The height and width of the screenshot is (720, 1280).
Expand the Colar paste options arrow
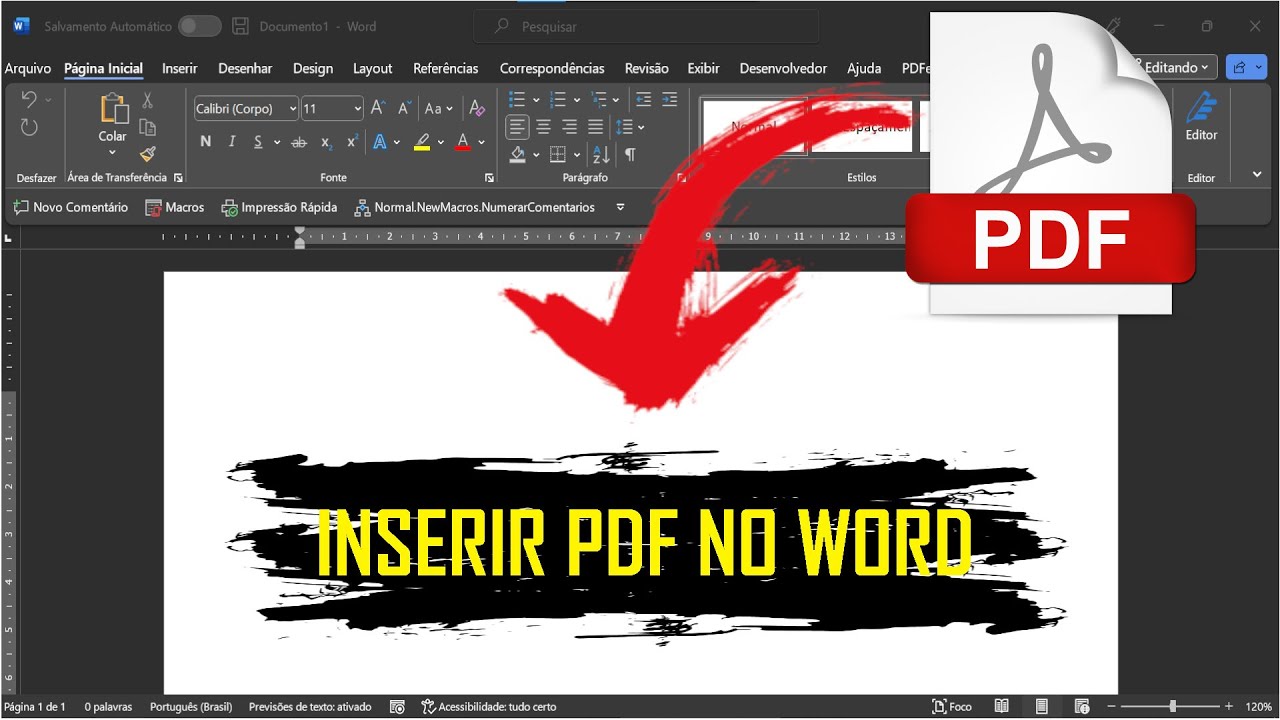click(x=112, y=153)
